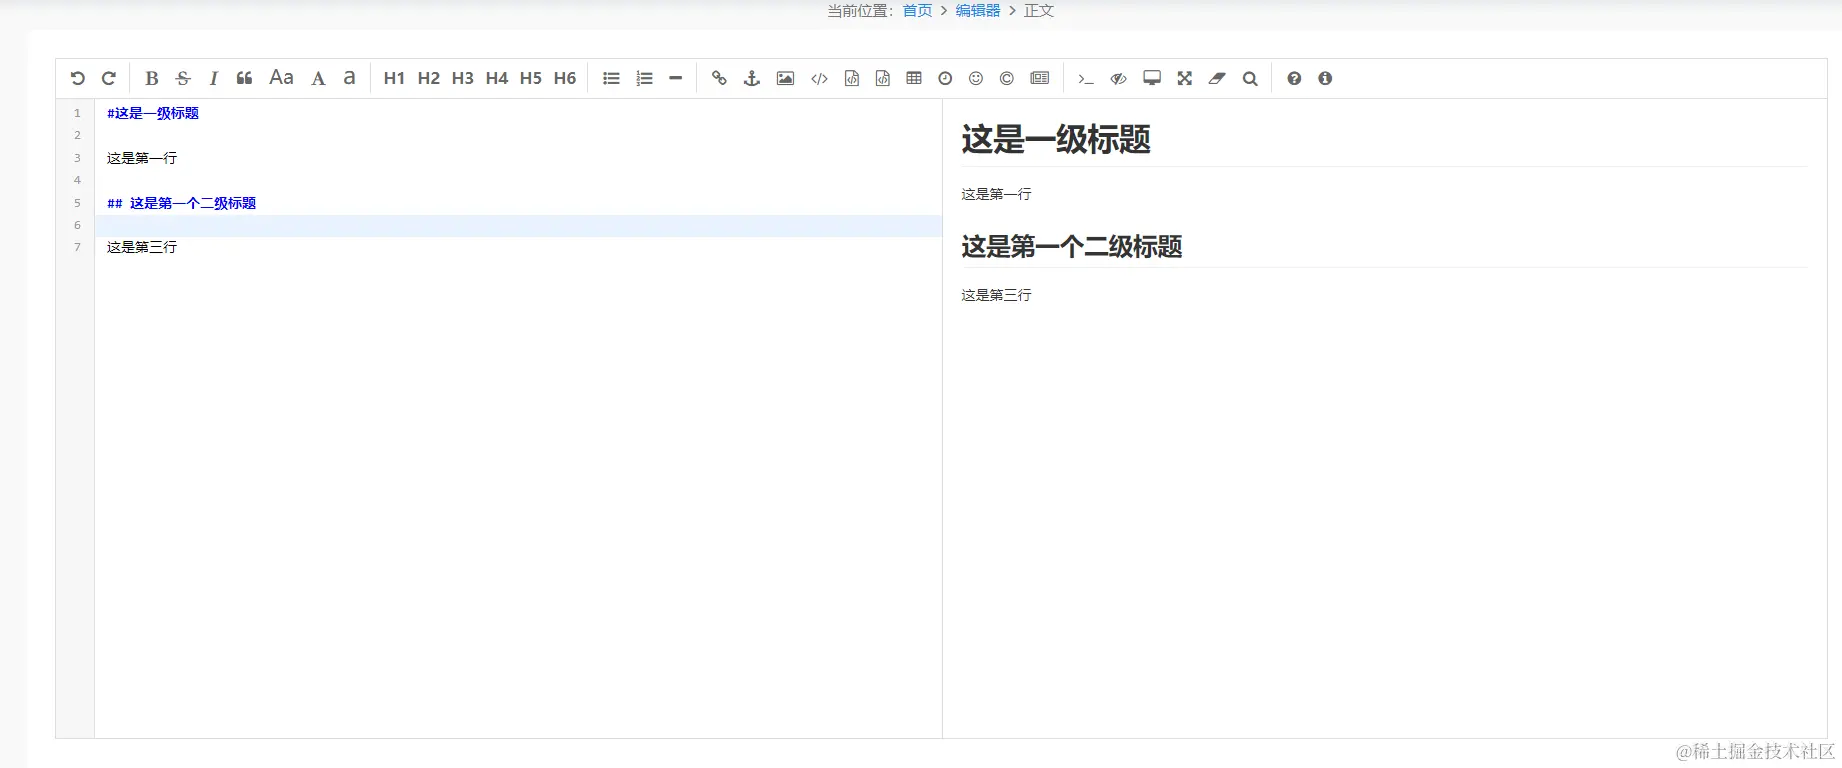
Task: Insert a hyperlink
Action: click(x=719, y=78)
